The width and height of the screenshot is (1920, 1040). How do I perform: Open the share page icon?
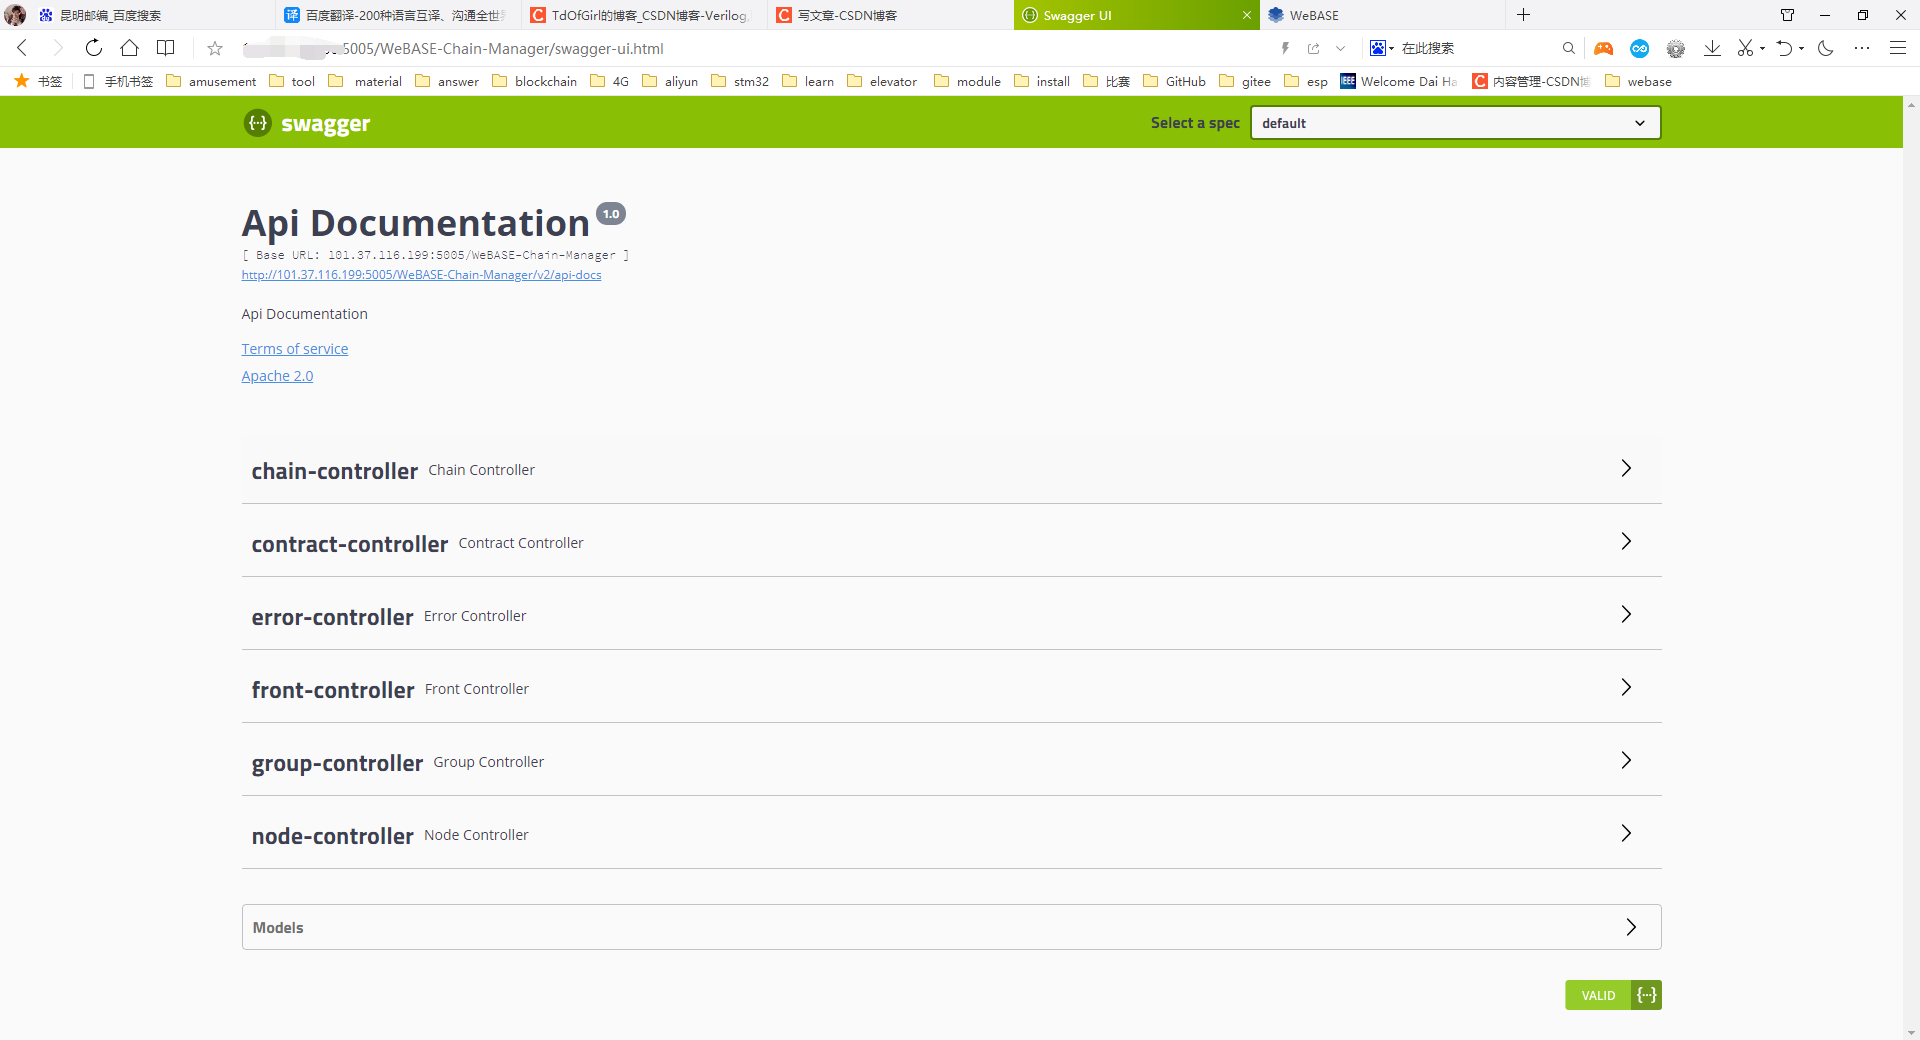point(1313,48)
